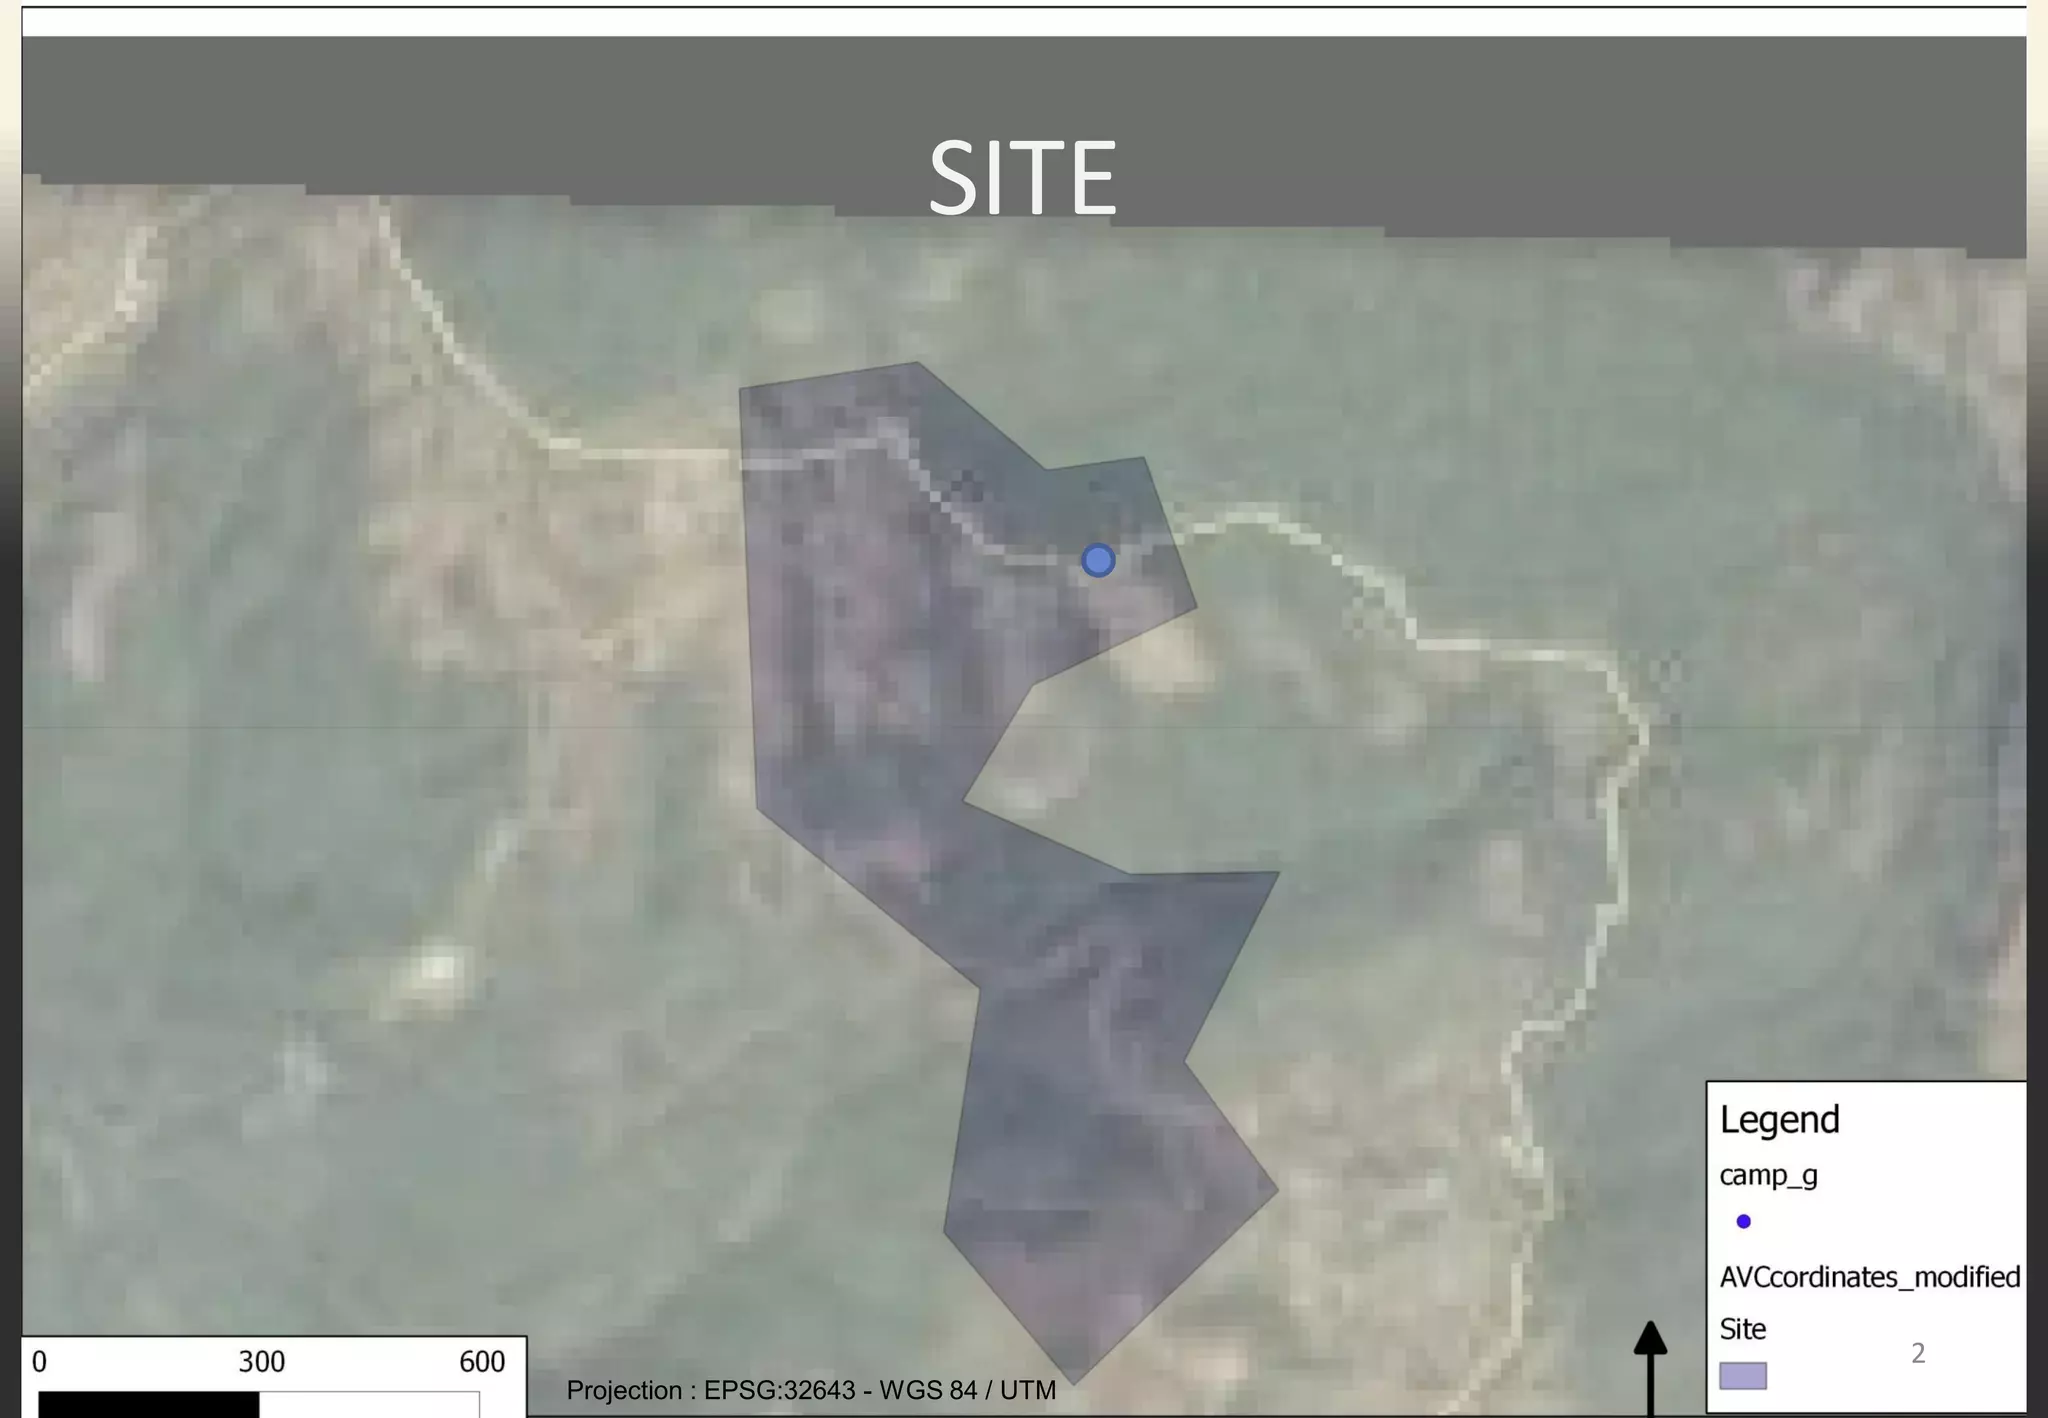The height and width of the screenshot is (1418, 2048).
Task: Click slide page number 2
Action: [x=1917, y=1353]
